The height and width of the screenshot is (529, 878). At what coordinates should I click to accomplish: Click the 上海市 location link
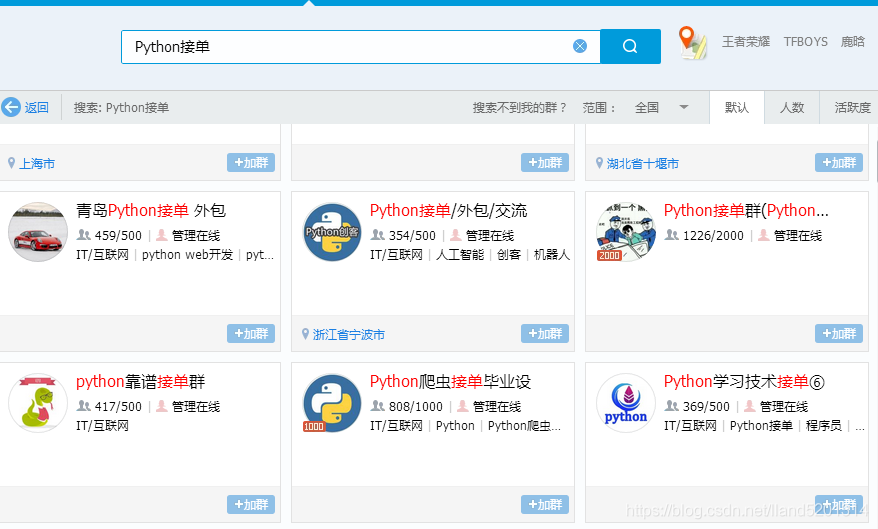37,163
